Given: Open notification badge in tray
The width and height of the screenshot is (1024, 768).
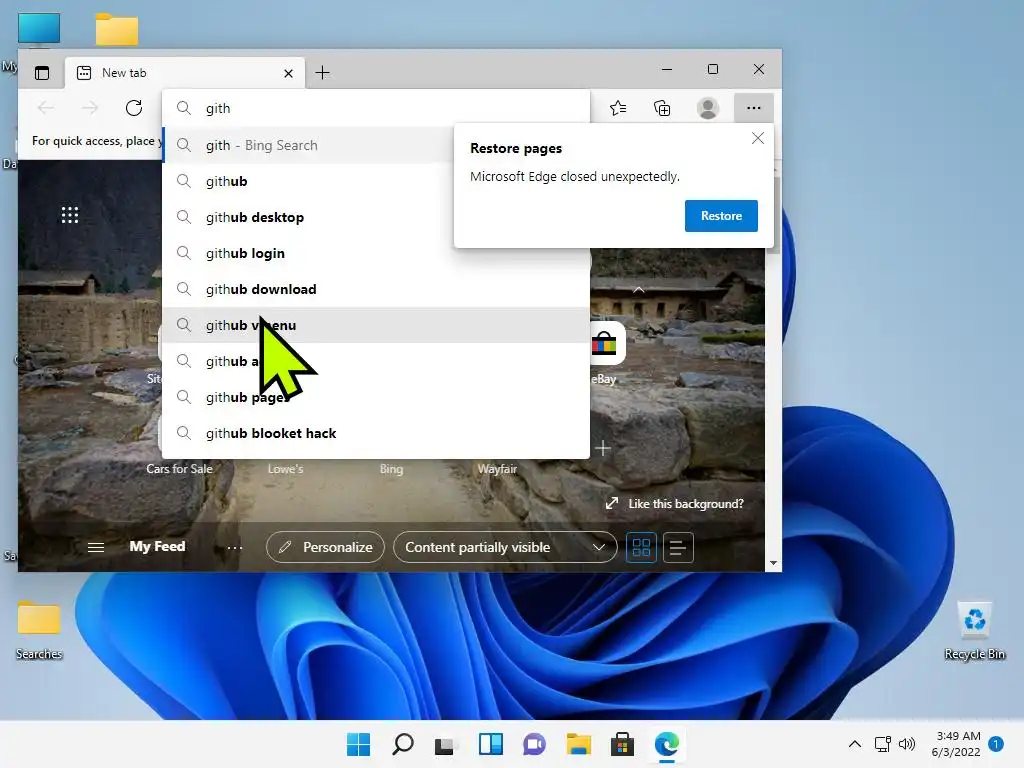Looking at the screenshot, I should pos(996,744).
